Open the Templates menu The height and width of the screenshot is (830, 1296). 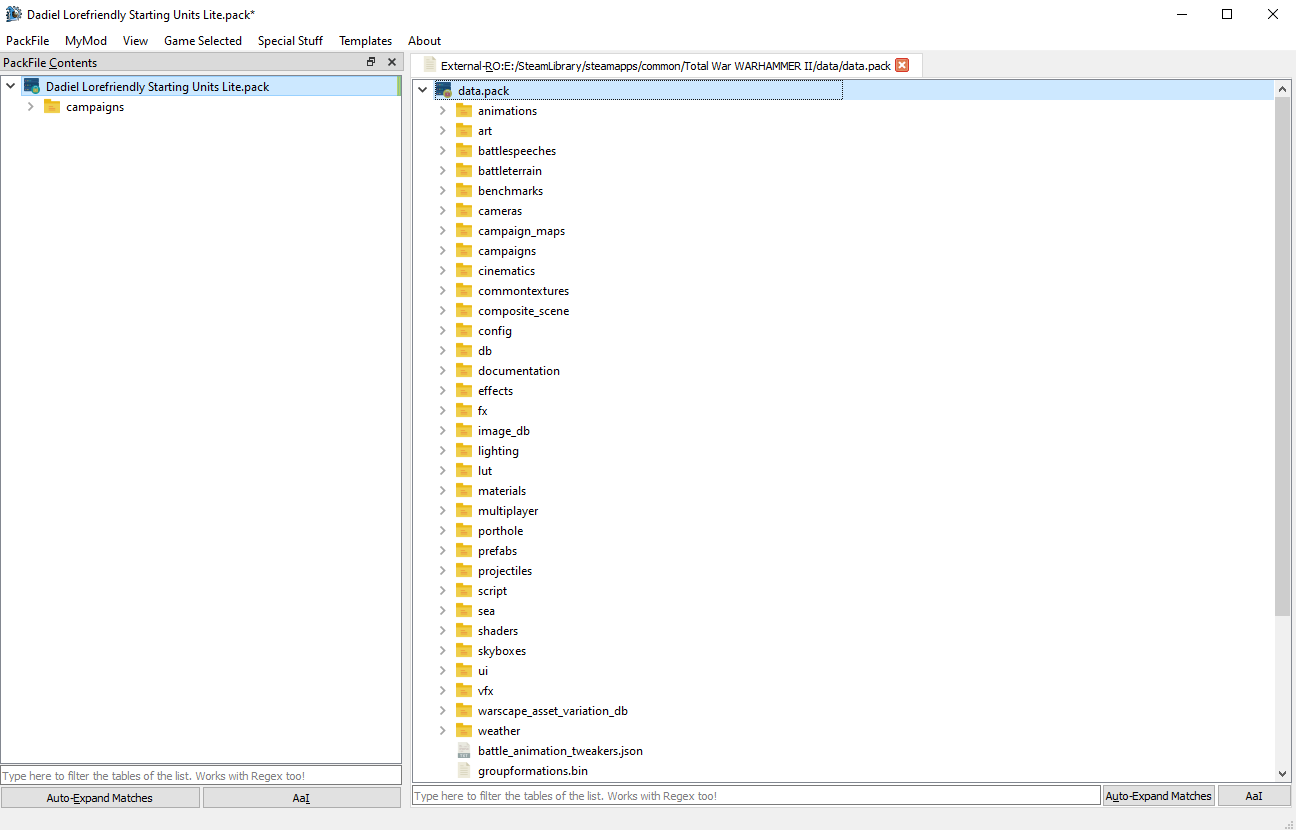(x=366, y=41)
